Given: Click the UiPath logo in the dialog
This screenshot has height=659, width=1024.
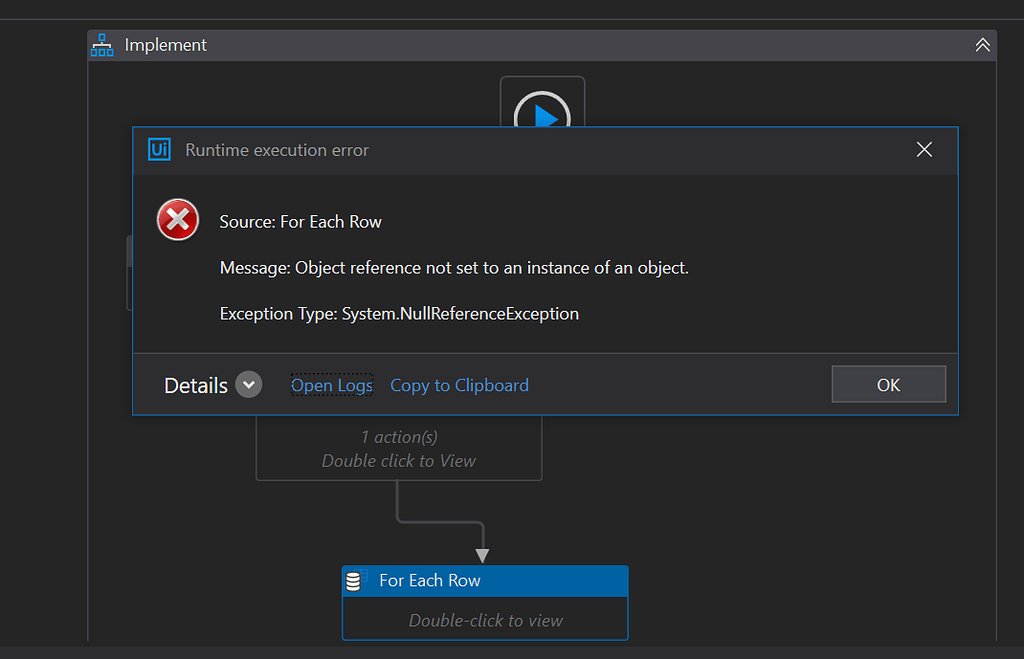Looking at the screenshot, I should click(x=158, y=150).
